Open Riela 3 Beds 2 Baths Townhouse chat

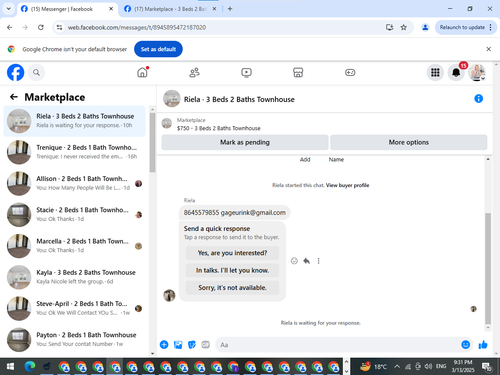pos(75,121)
